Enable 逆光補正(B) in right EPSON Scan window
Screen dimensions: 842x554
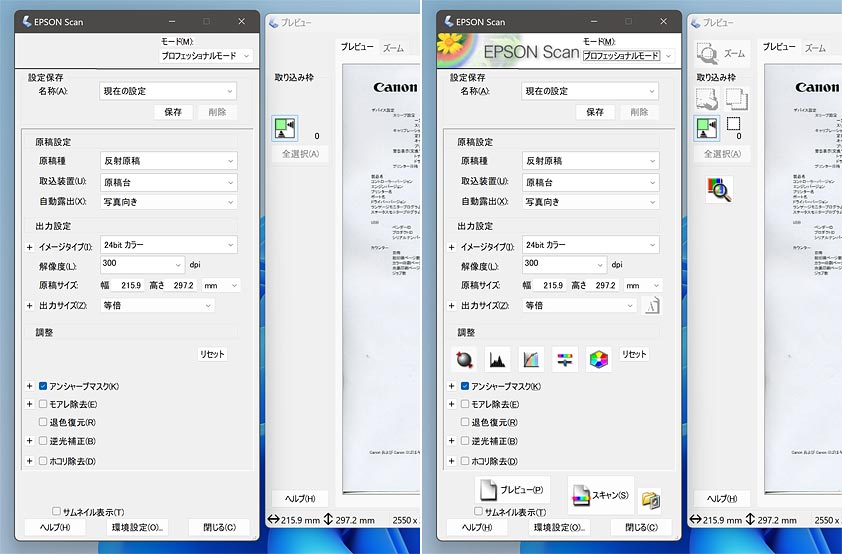point(465,441)
